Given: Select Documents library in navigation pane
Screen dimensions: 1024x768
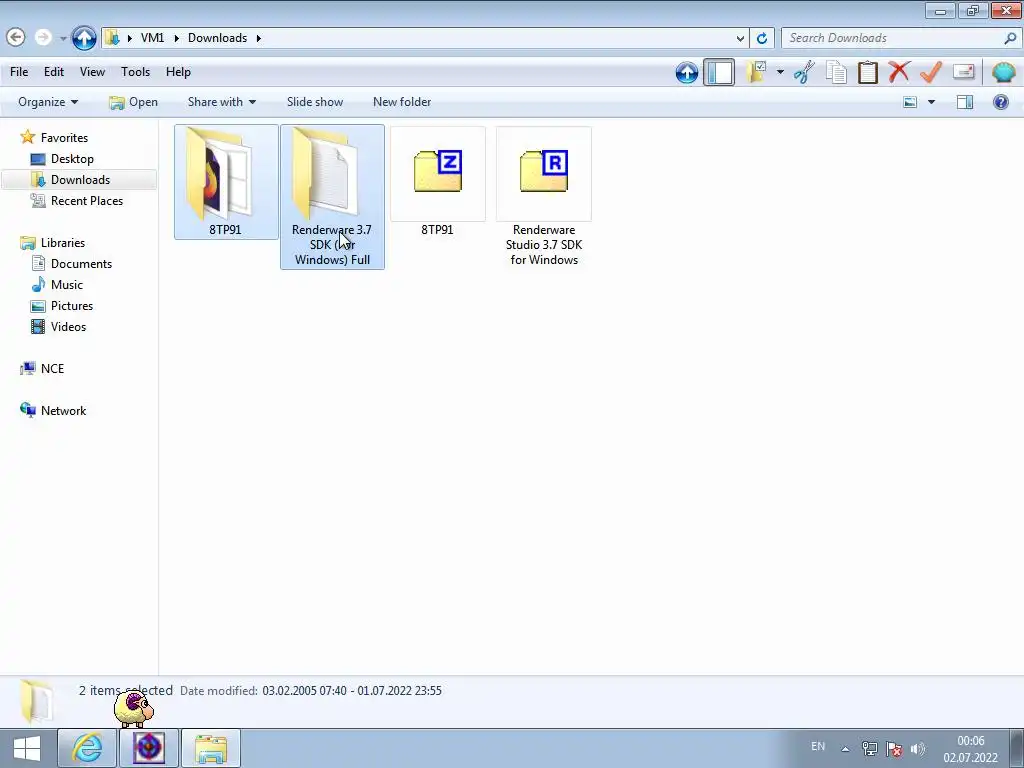Looking at the screenshot, I should tap(81, 264).
